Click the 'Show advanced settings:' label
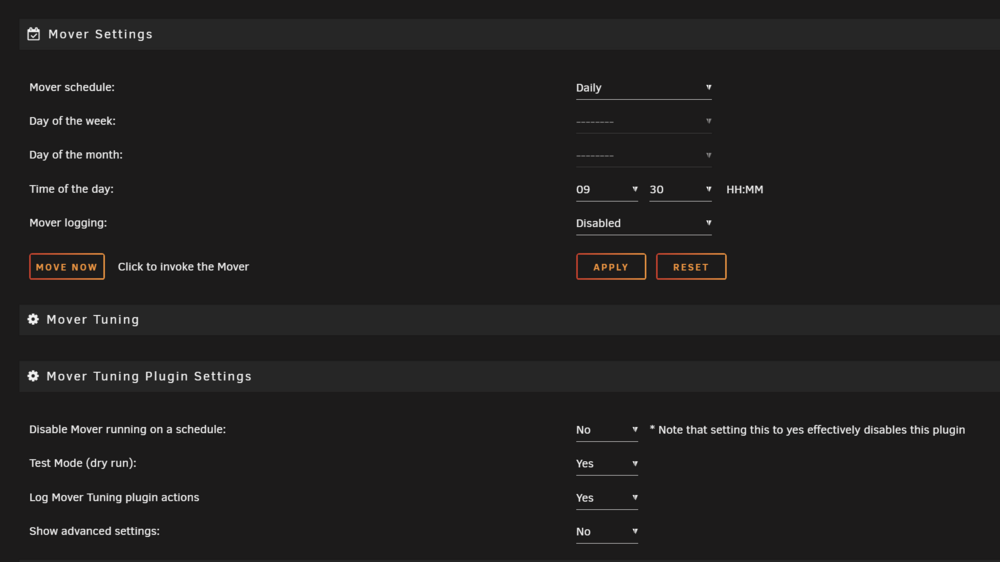The width and height of the screenshot is (1000, 562). click(x=94, y=531)
